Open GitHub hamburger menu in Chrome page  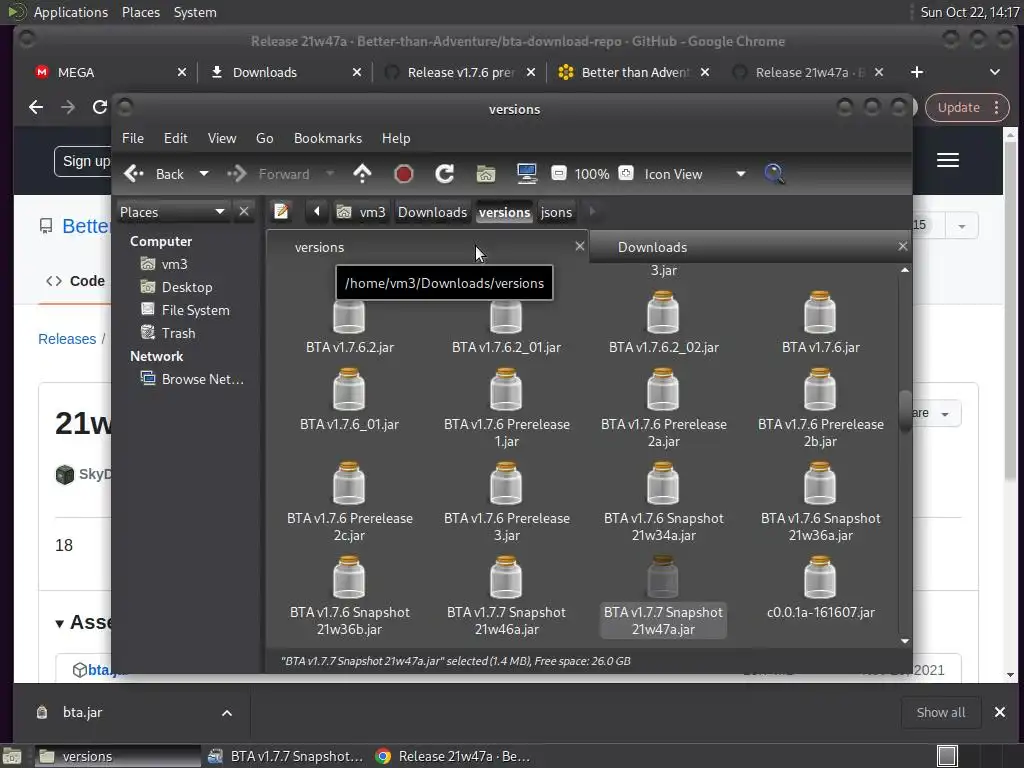point(948,160)
